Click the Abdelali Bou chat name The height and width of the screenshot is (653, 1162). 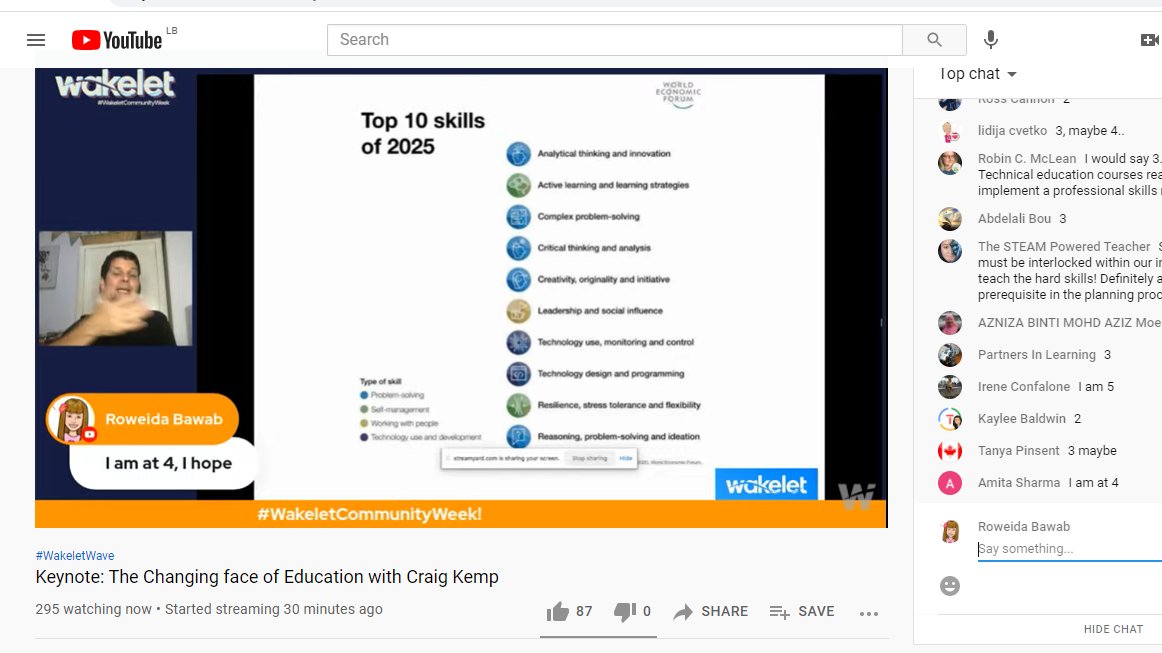(1014, 219)
